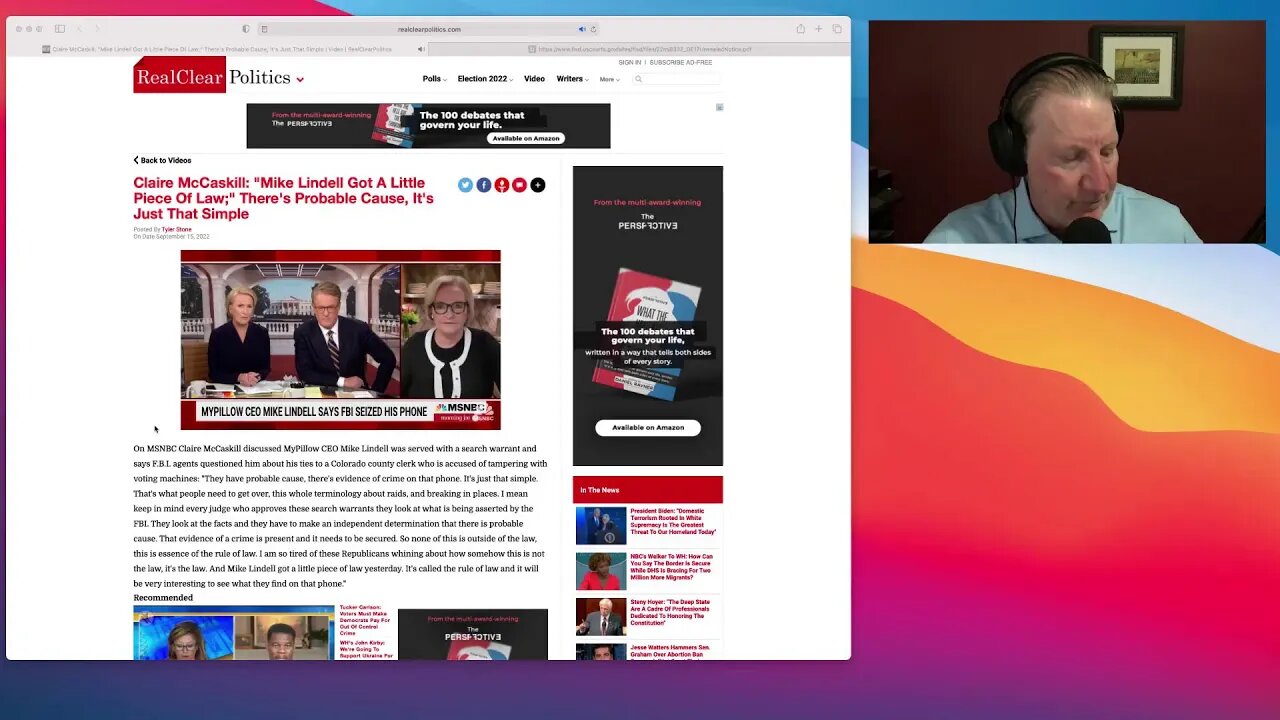This screenshot has height=720, width=1280.
Task: Share article on Twitter icon
Action: click(x=465, y=185)
